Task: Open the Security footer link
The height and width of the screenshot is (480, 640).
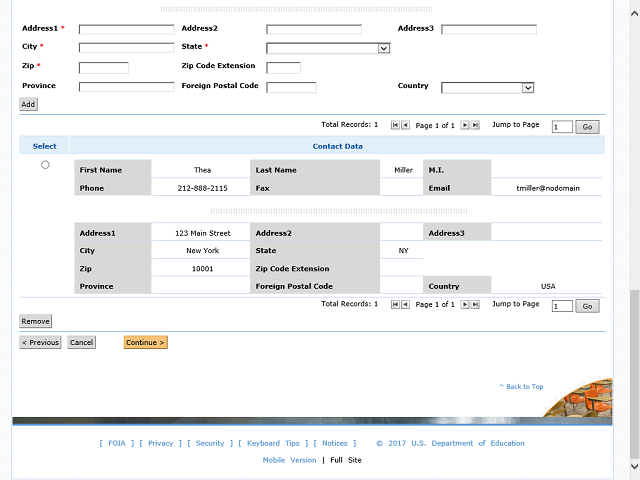Action: point(210,443)
